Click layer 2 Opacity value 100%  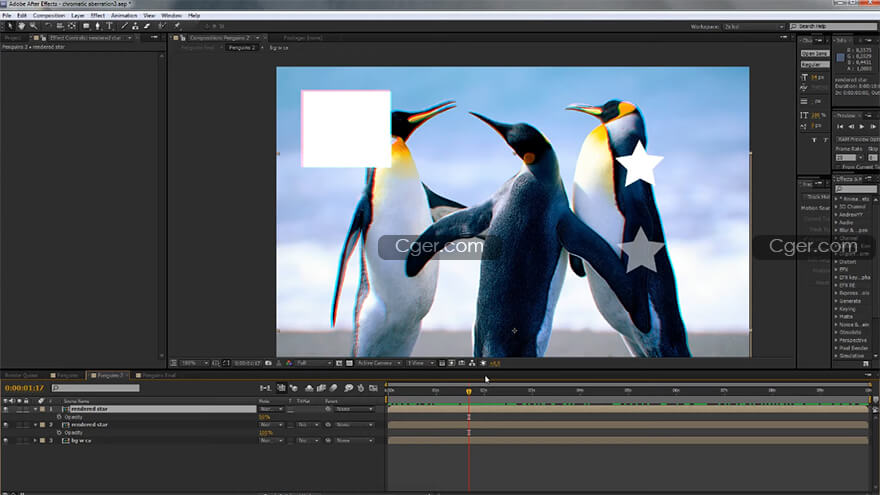[x=265, y=433]
